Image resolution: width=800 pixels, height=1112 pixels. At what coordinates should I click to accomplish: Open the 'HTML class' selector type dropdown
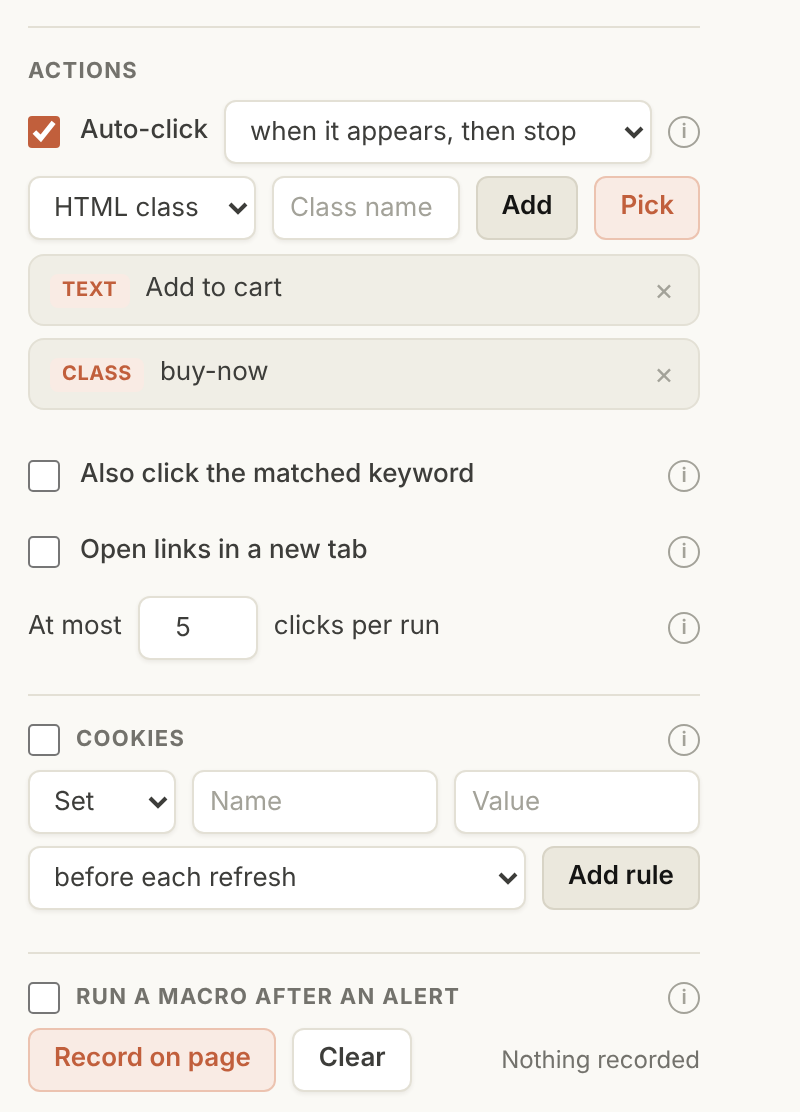tap(142, 208)
